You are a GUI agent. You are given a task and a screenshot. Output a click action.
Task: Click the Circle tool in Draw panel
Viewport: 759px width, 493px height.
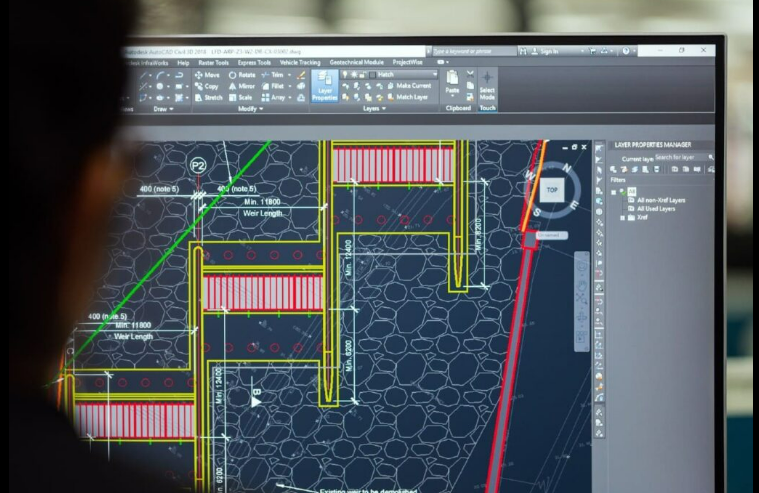[160, 86]
